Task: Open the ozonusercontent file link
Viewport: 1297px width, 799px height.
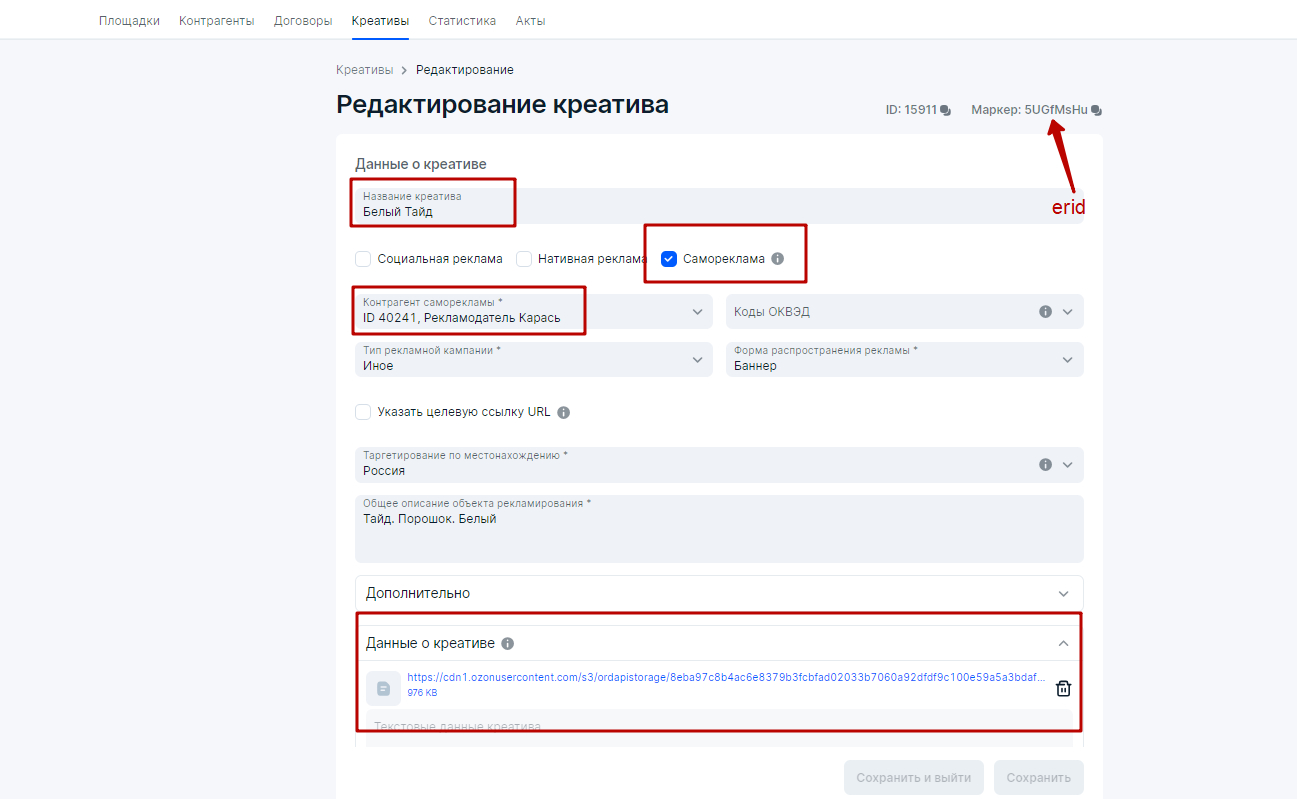Action: point(726,677)
